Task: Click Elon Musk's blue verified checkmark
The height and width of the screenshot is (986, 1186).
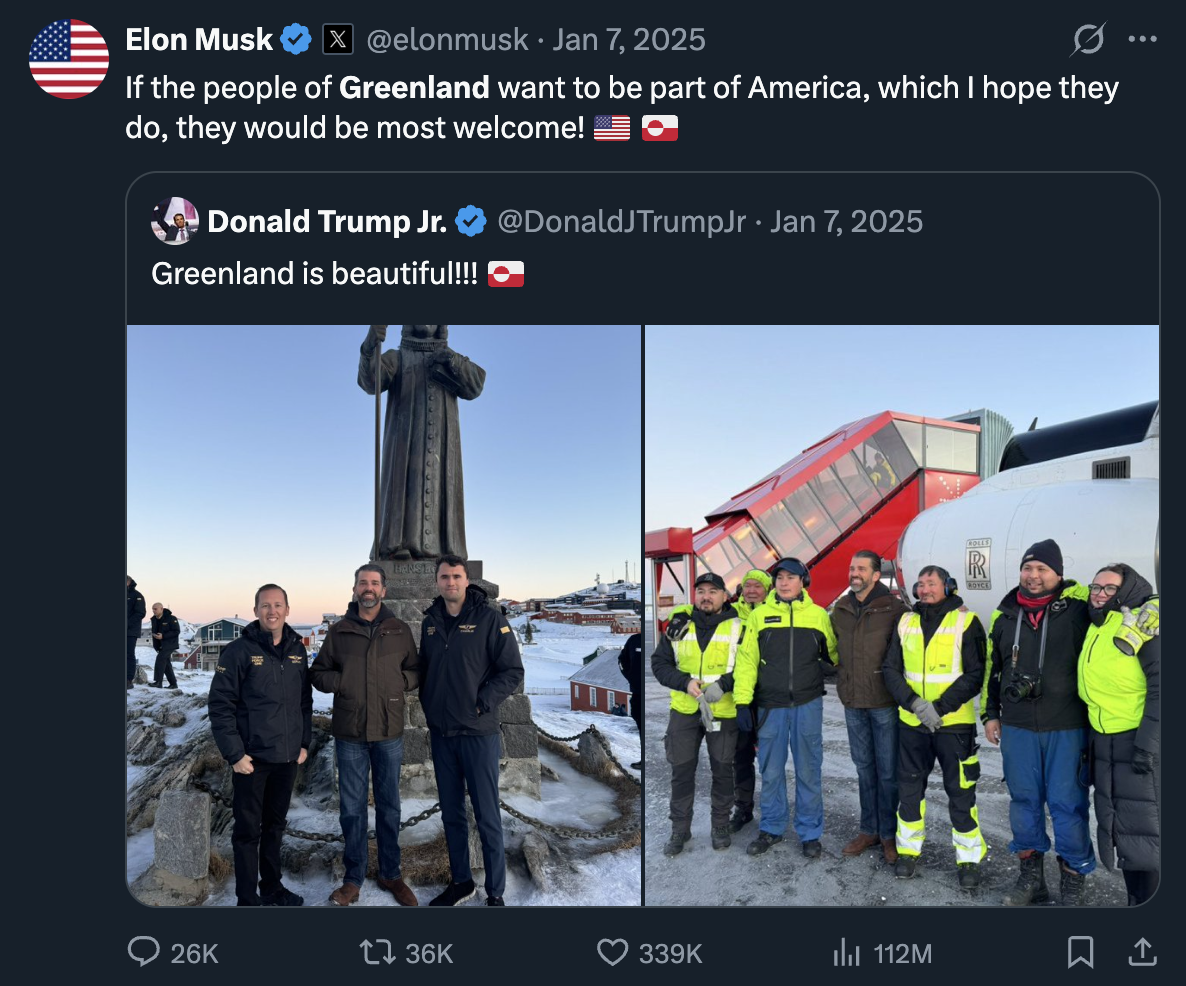Action: [295, 40]
